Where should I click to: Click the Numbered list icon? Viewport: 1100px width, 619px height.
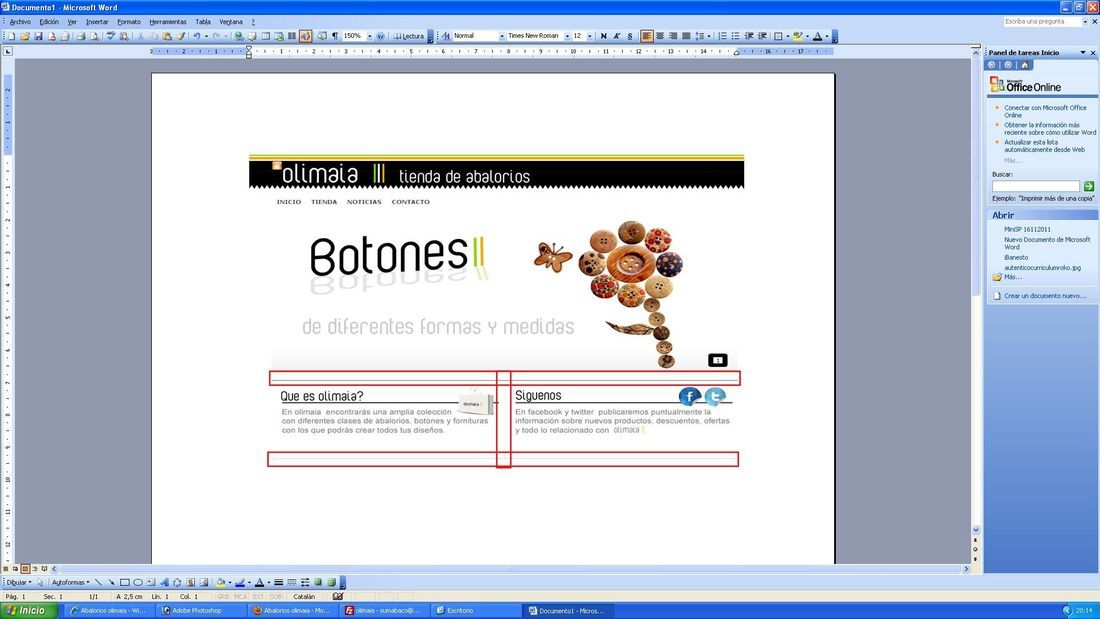[723, 36]
